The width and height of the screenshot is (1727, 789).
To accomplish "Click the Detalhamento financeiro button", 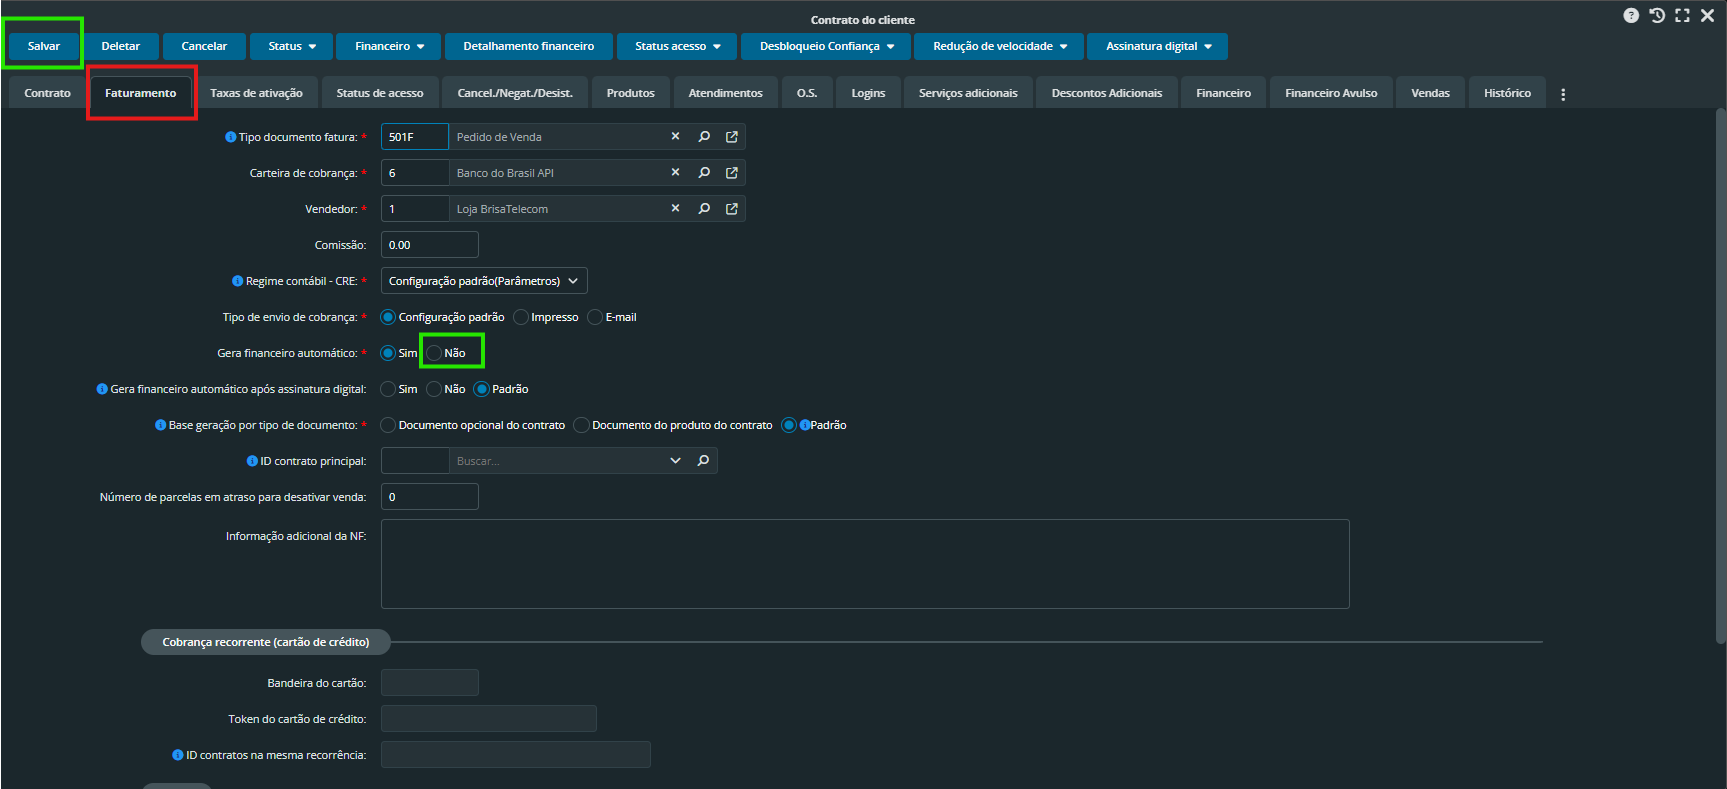I will [x=528, y=46].
